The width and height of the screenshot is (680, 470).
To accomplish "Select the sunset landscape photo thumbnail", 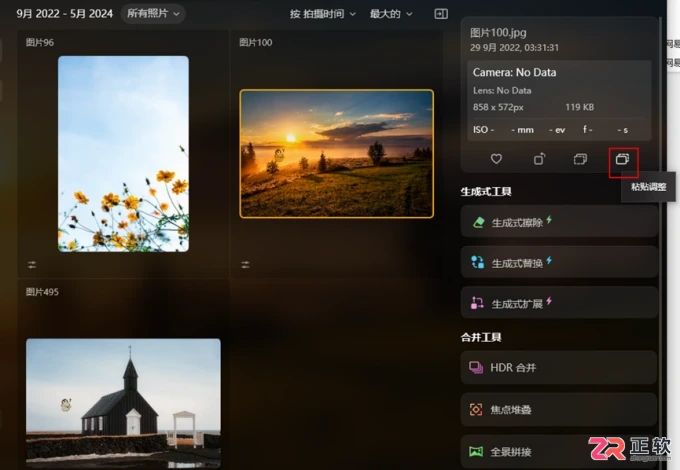I will pyautogui.click(x=336, y=153).
